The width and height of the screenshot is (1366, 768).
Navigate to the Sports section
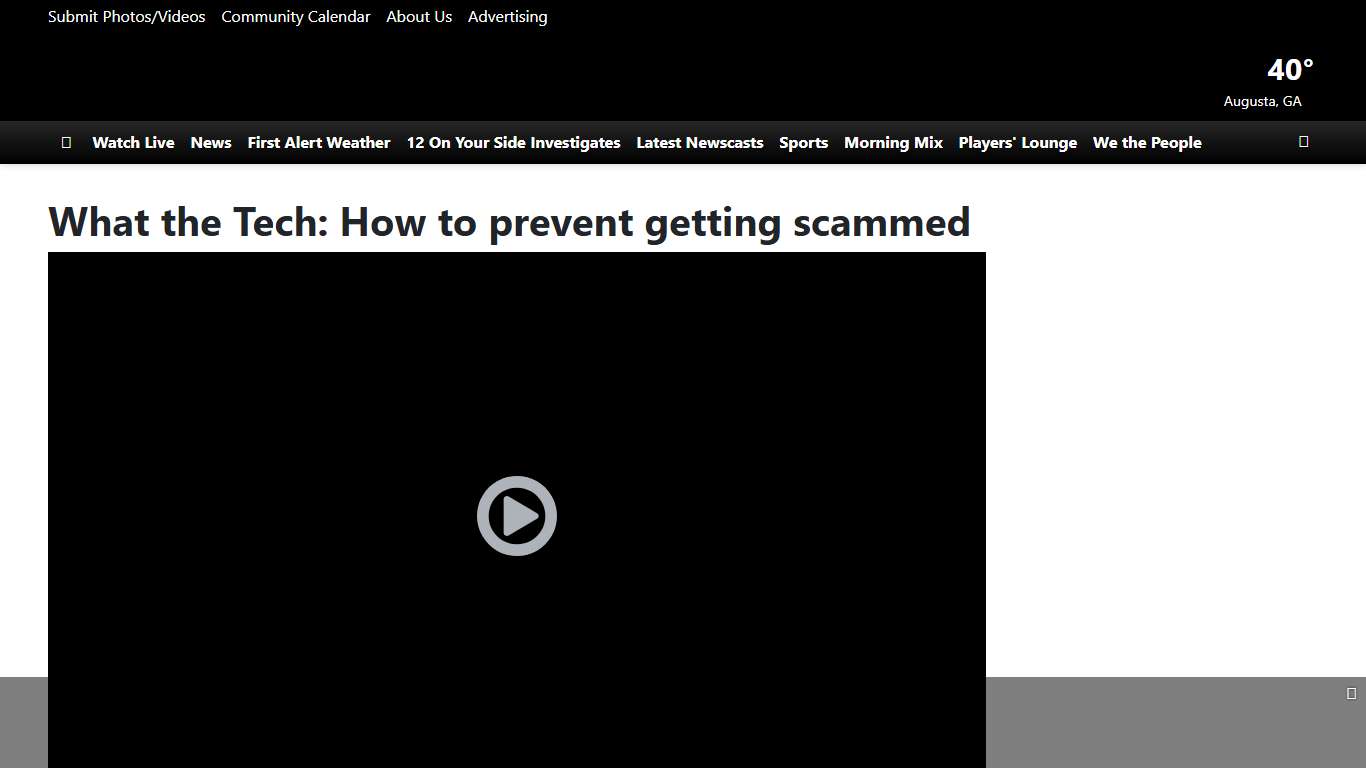point(803,142)
